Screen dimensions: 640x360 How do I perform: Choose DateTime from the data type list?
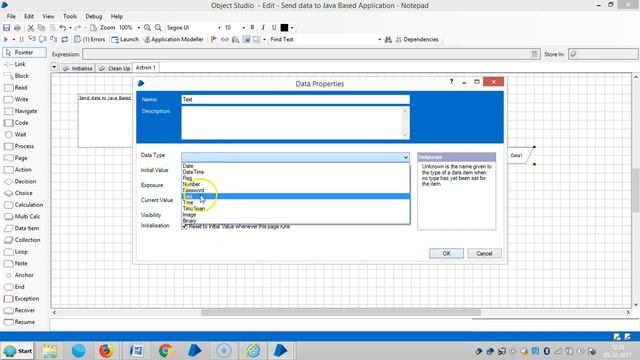coord(296,172)
